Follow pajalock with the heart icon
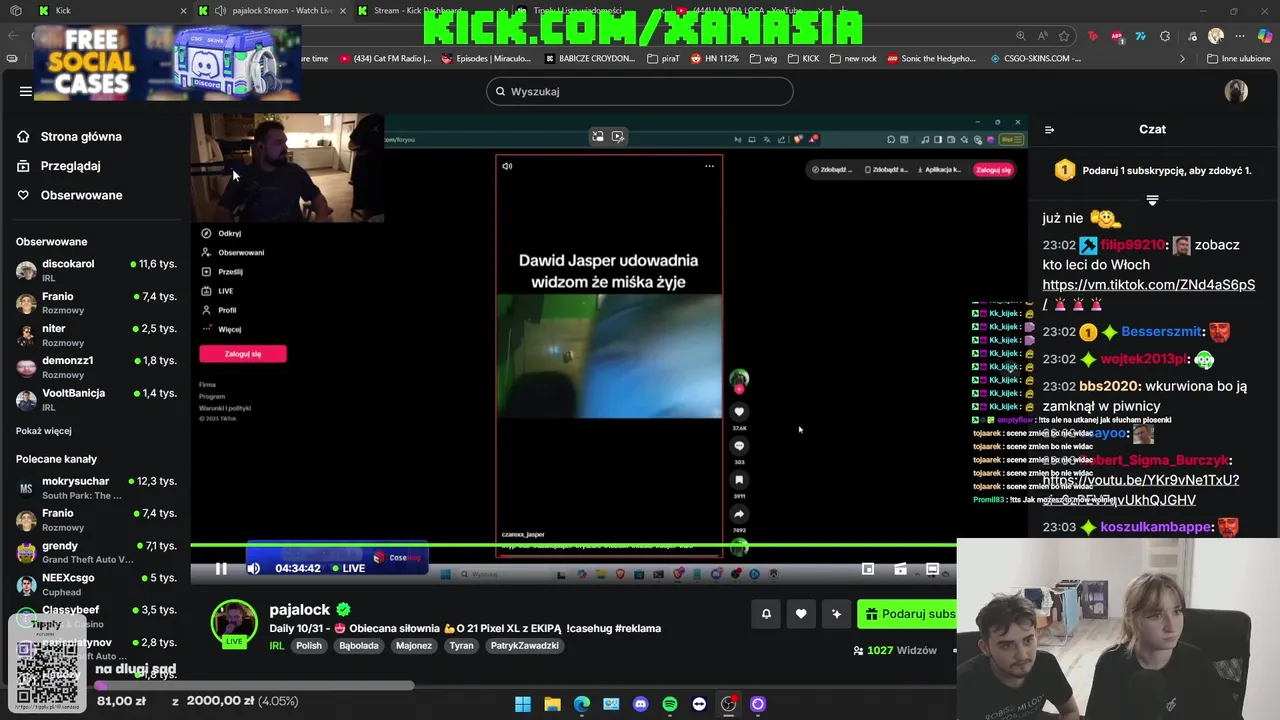Viewport: 1280px width, 720px height. pyautogui.click(x=801, y=614)
